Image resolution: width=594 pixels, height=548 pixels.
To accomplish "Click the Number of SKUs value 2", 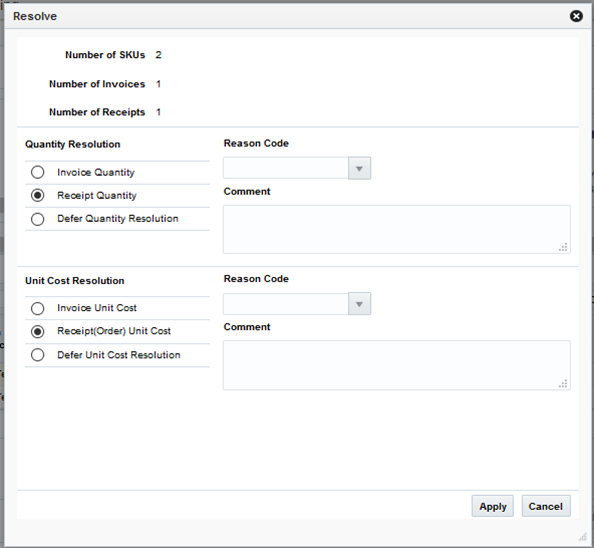I will (158, 55).
